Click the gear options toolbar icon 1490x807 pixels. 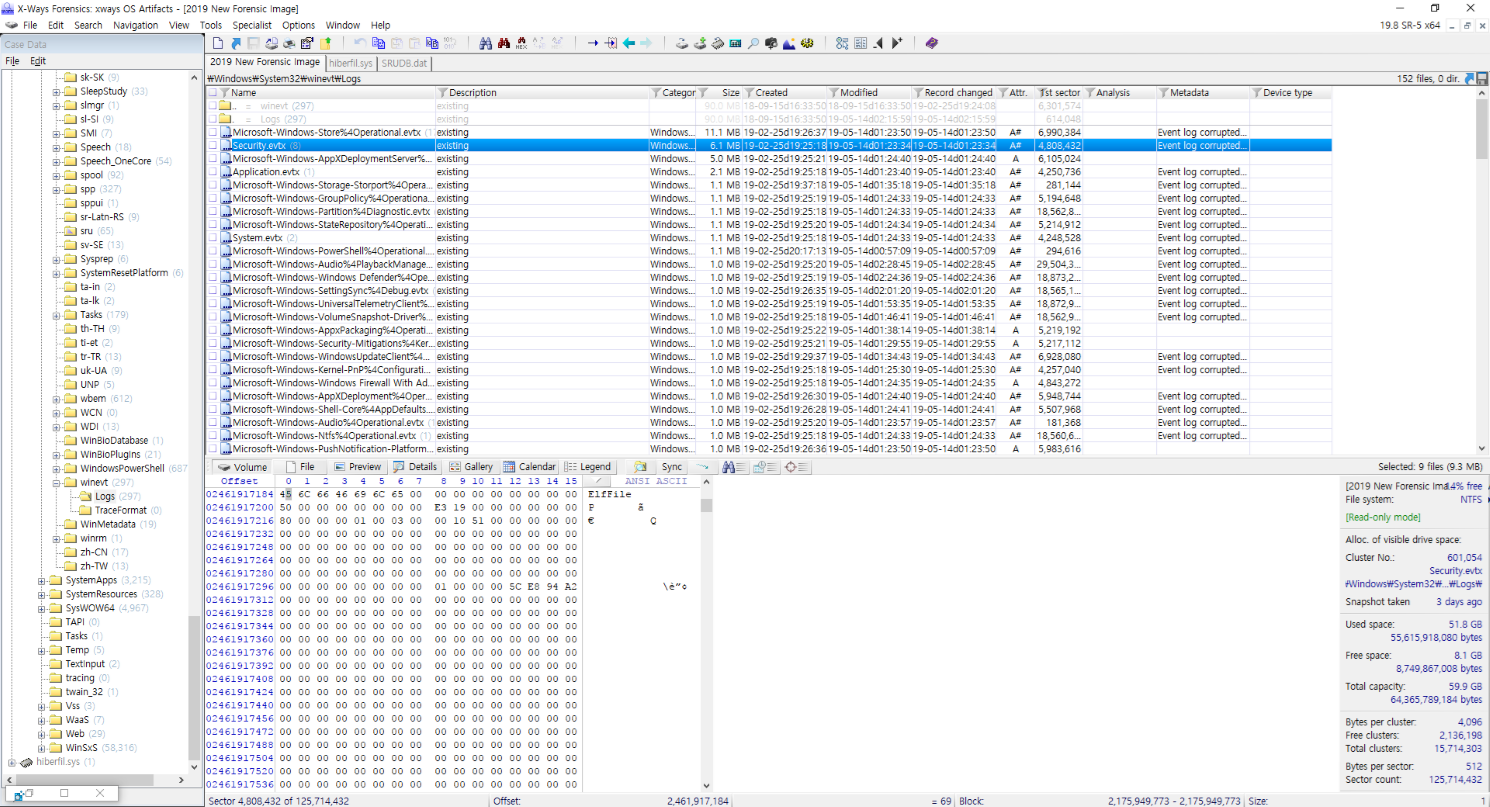tap(806, 43)
